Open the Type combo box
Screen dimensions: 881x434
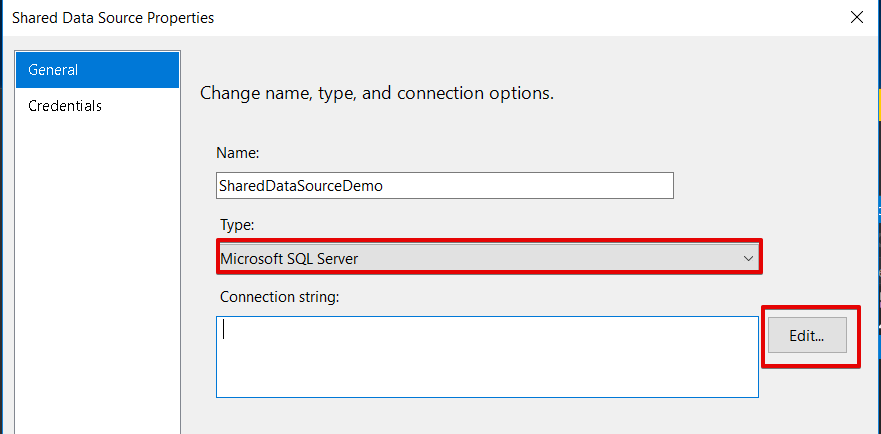[x=488, y=258]
